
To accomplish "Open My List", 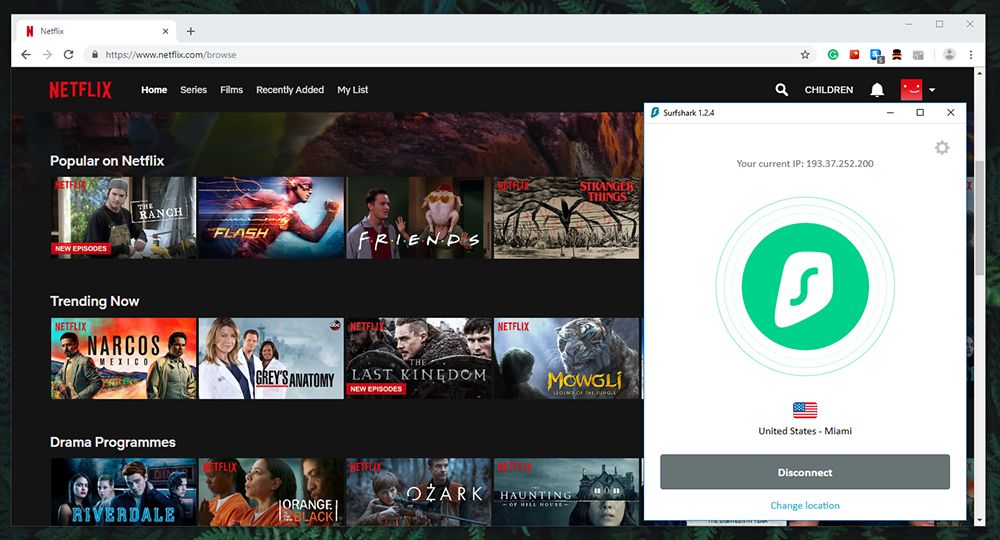I will 353,90.
